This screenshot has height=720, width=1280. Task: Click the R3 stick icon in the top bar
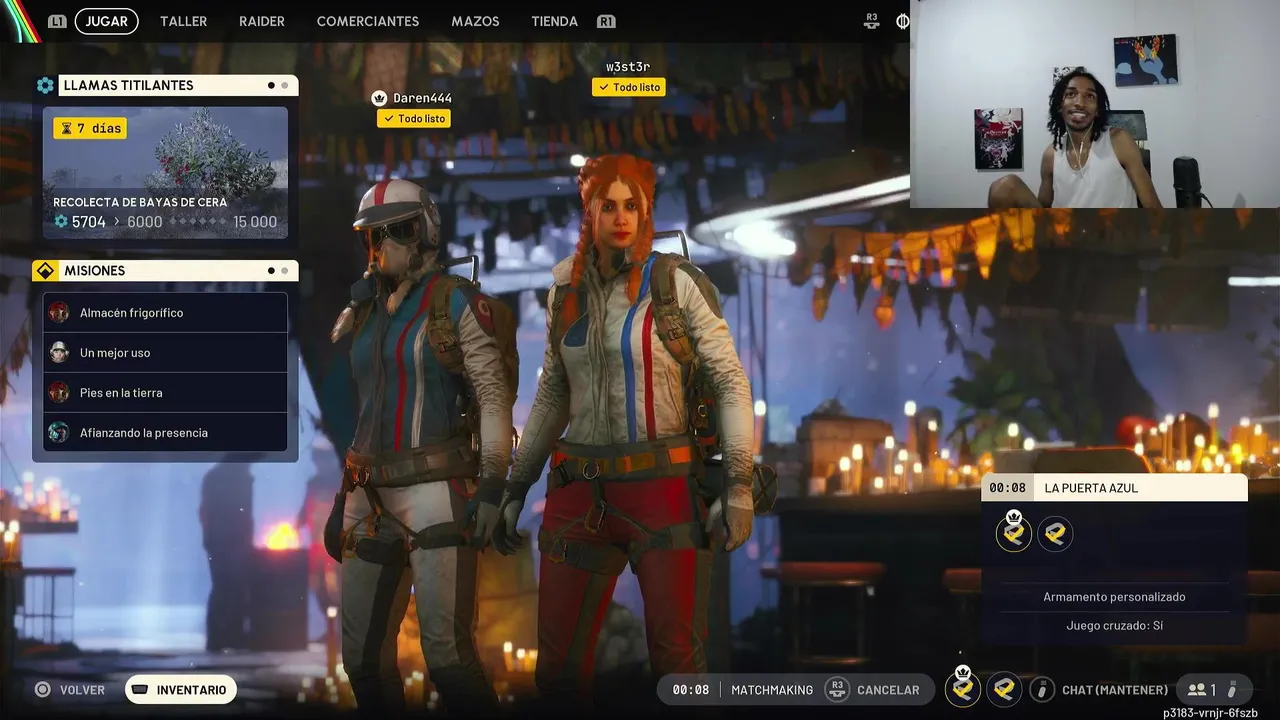coord(872,20)
